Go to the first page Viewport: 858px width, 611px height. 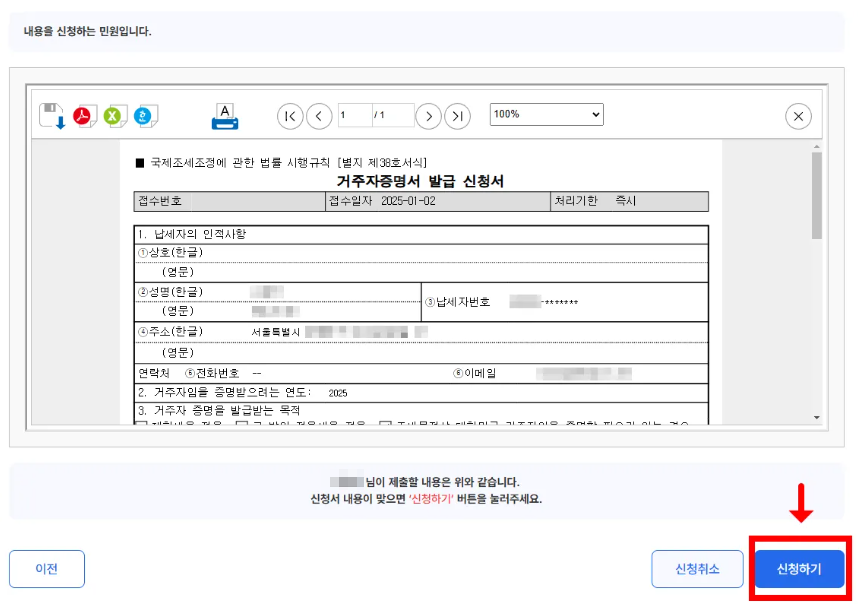point(290,116)
